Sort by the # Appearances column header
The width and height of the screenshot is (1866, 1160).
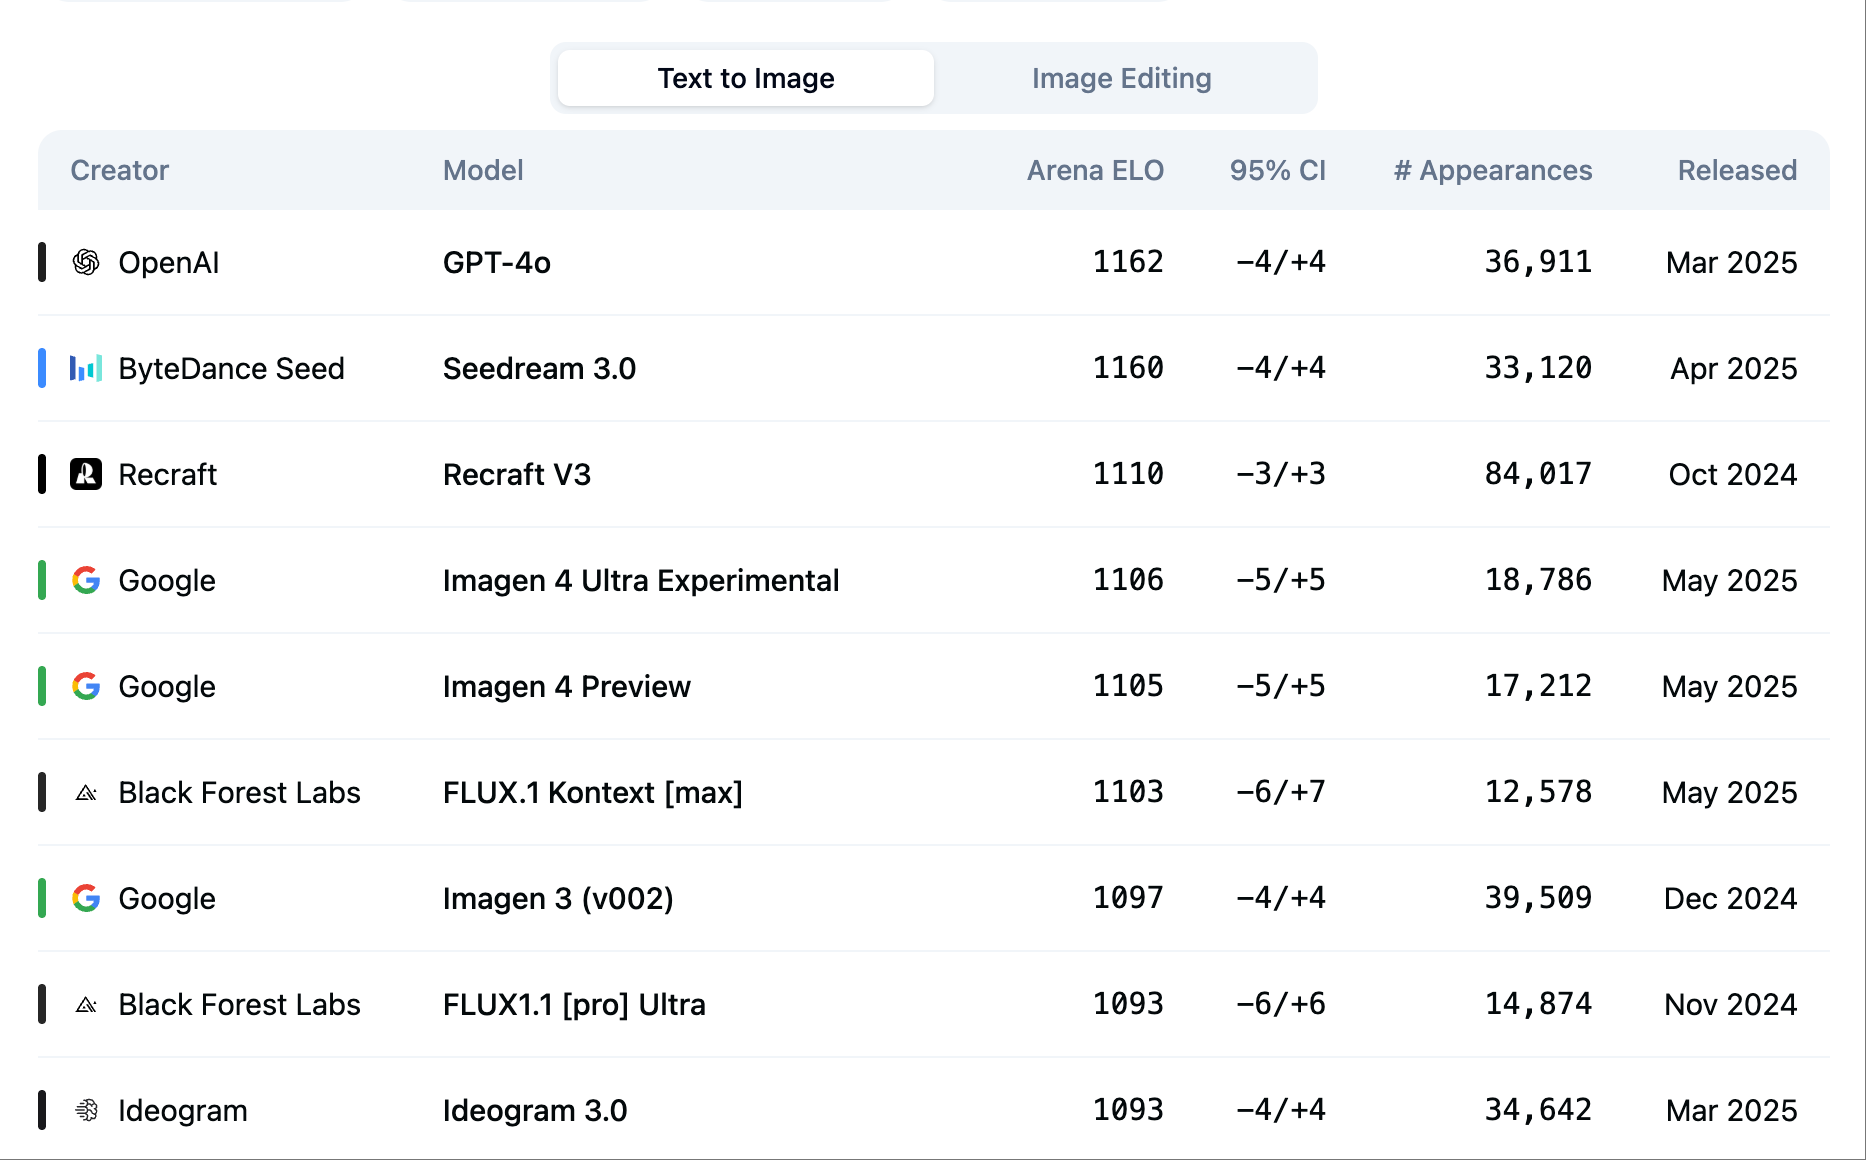pyautogui.click(x=1493, y=170)
